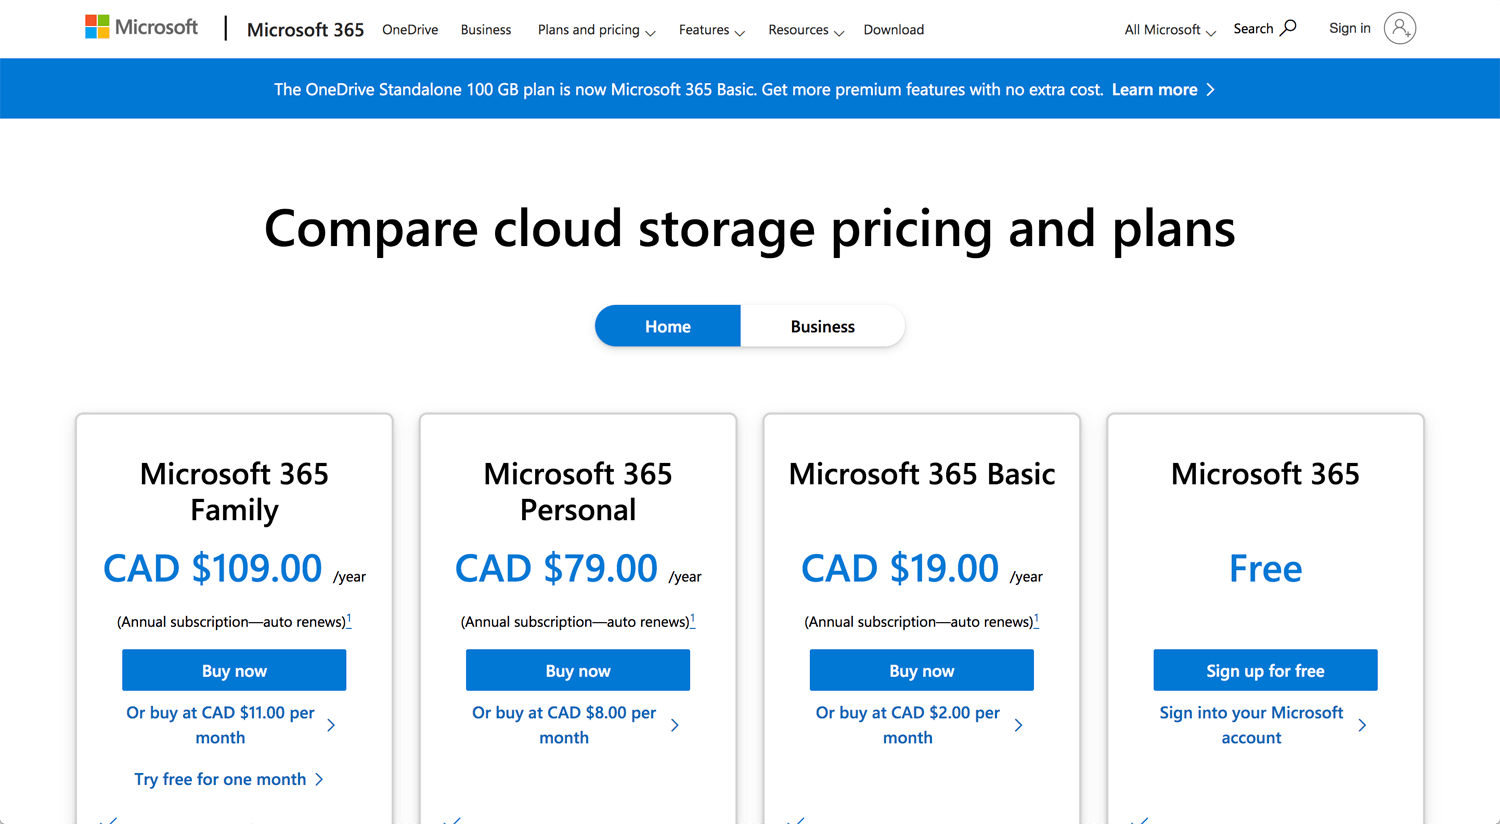Open the Download link in navigation
The height and width of the screenshot is (824, 1500).
pos(894,29)
